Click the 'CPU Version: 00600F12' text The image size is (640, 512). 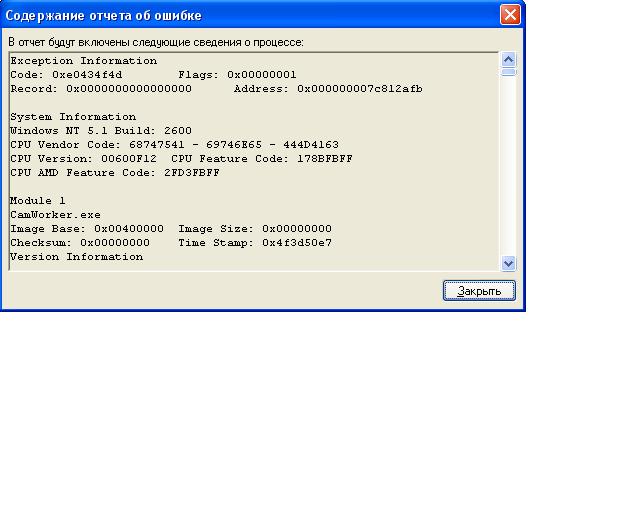[83, 159]
